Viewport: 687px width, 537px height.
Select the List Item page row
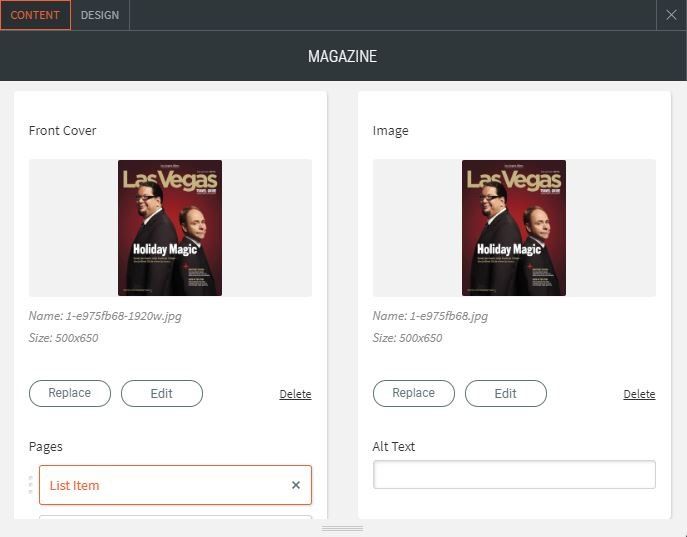[175, 485]
